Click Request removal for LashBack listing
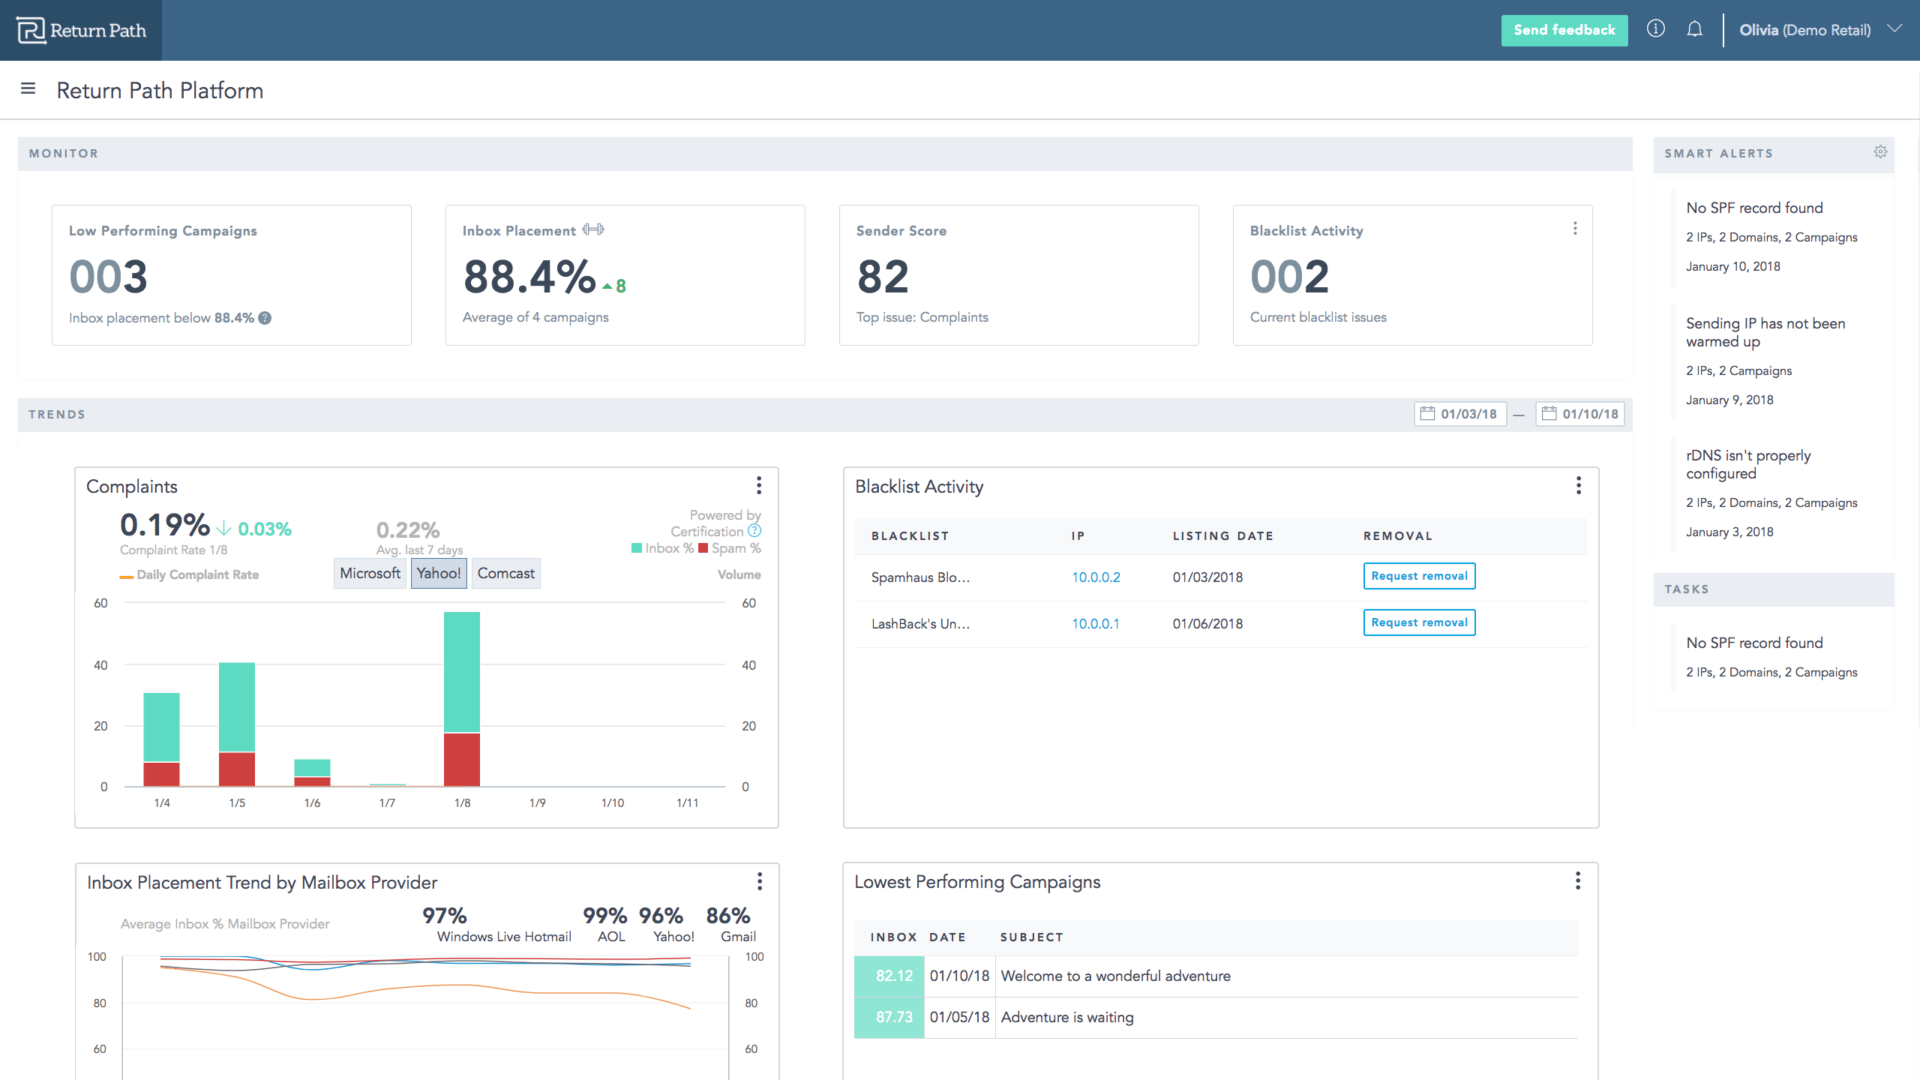This screenshot has width=1920, height=1080. pyautogui.click(x=1419, y=622)
